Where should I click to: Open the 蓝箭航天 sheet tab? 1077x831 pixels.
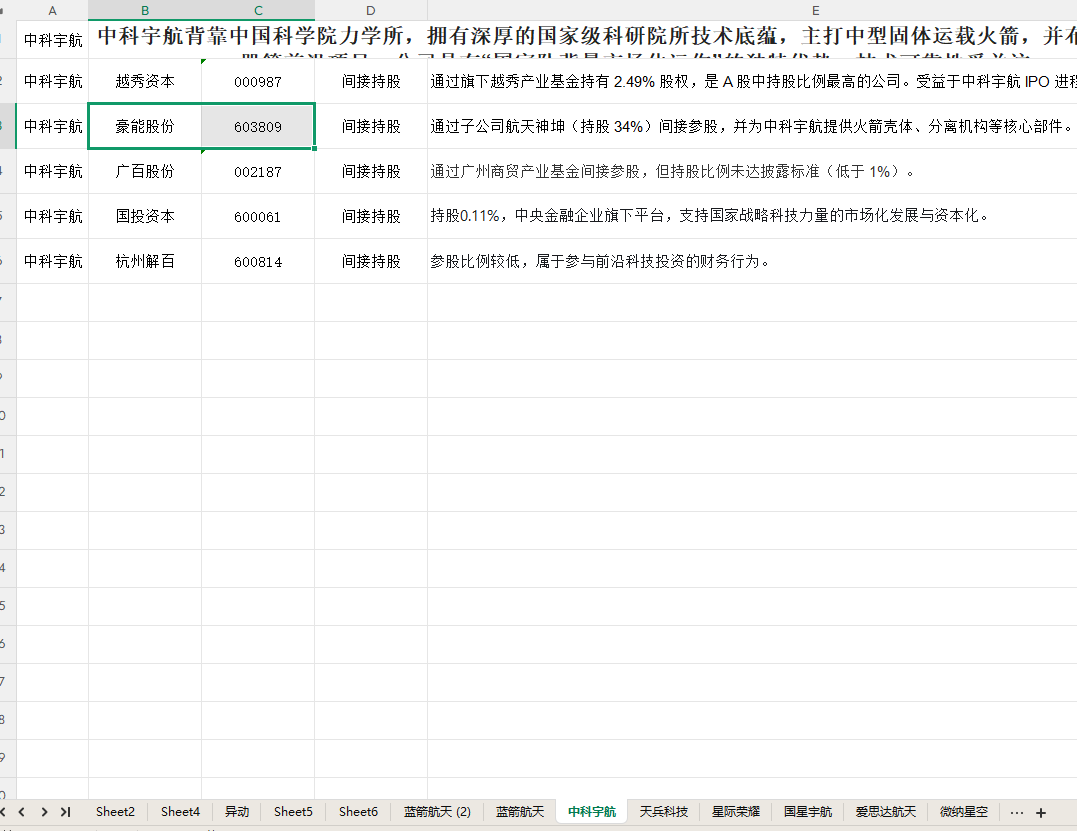click(520, 812)
